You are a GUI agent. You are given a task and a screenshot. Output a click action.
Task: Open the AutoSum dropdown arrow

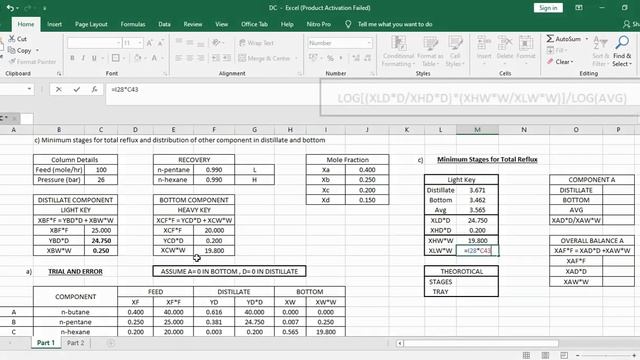coord(587,39)
